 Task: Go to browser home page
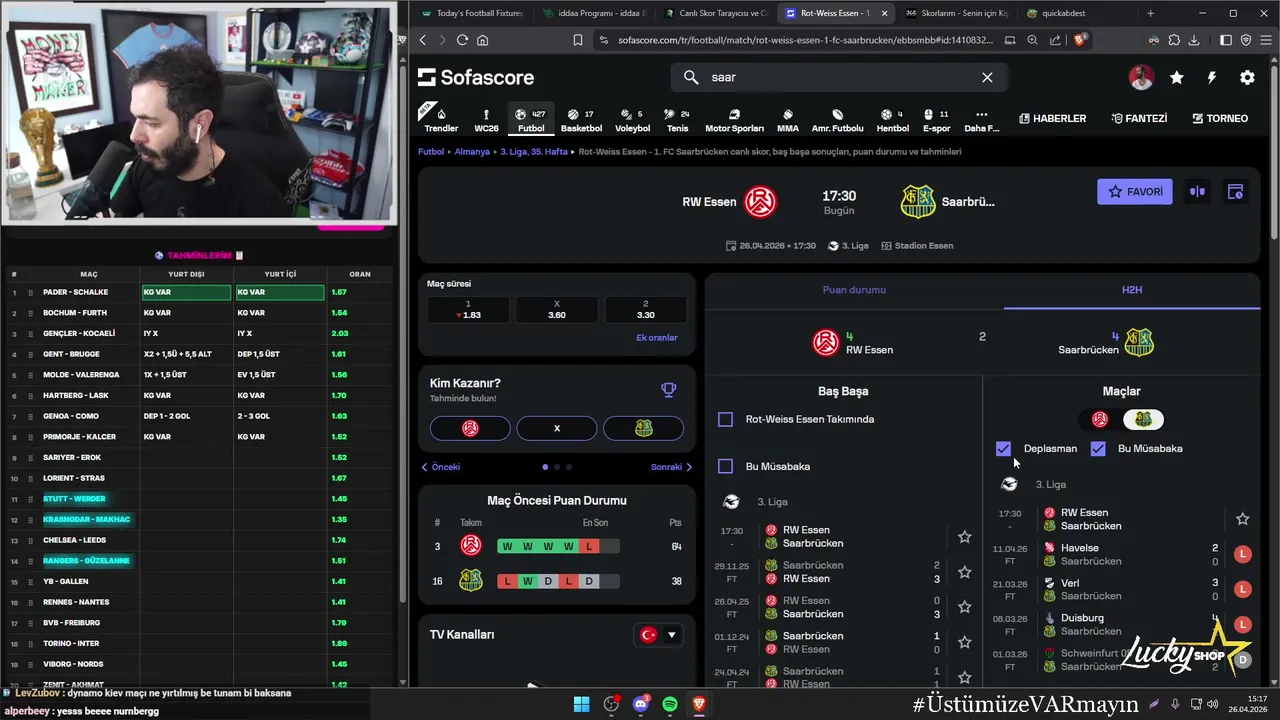[483, 40]
